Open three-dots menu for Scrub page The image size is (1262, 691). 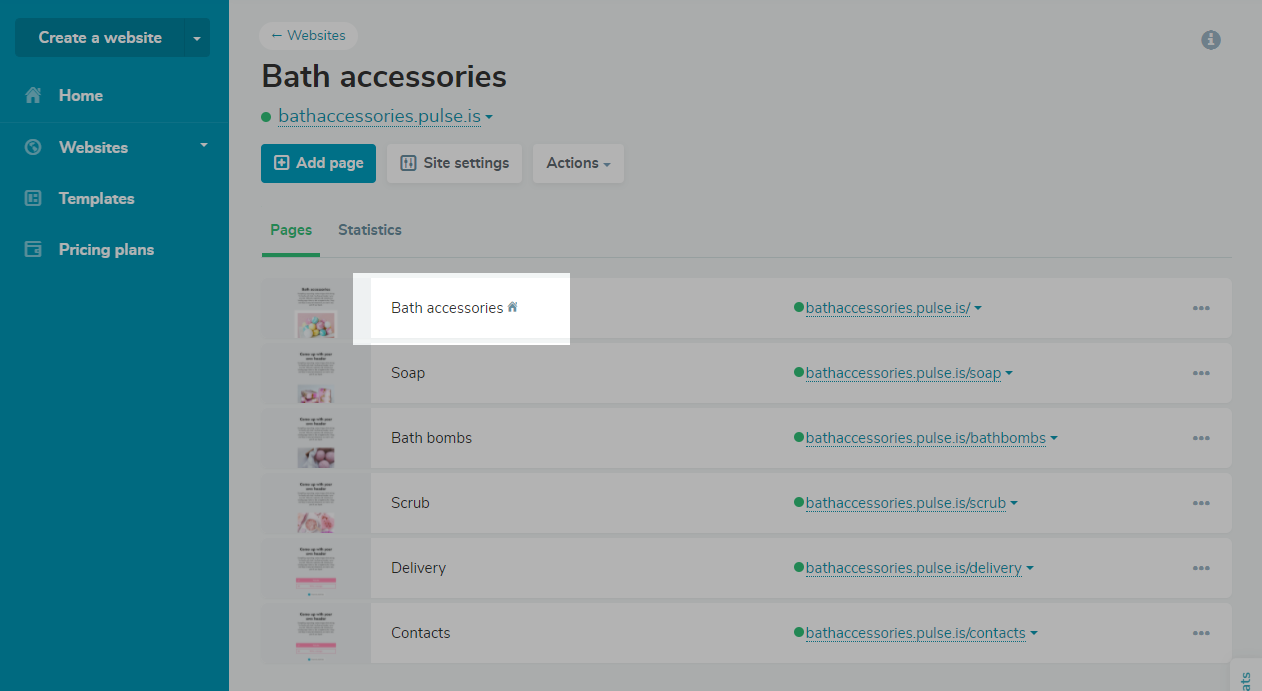1201,503
